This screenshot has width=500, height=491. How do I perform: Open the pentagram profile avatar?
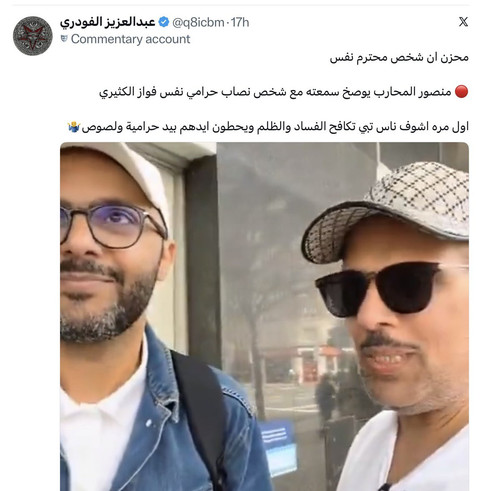click(33, 36)
